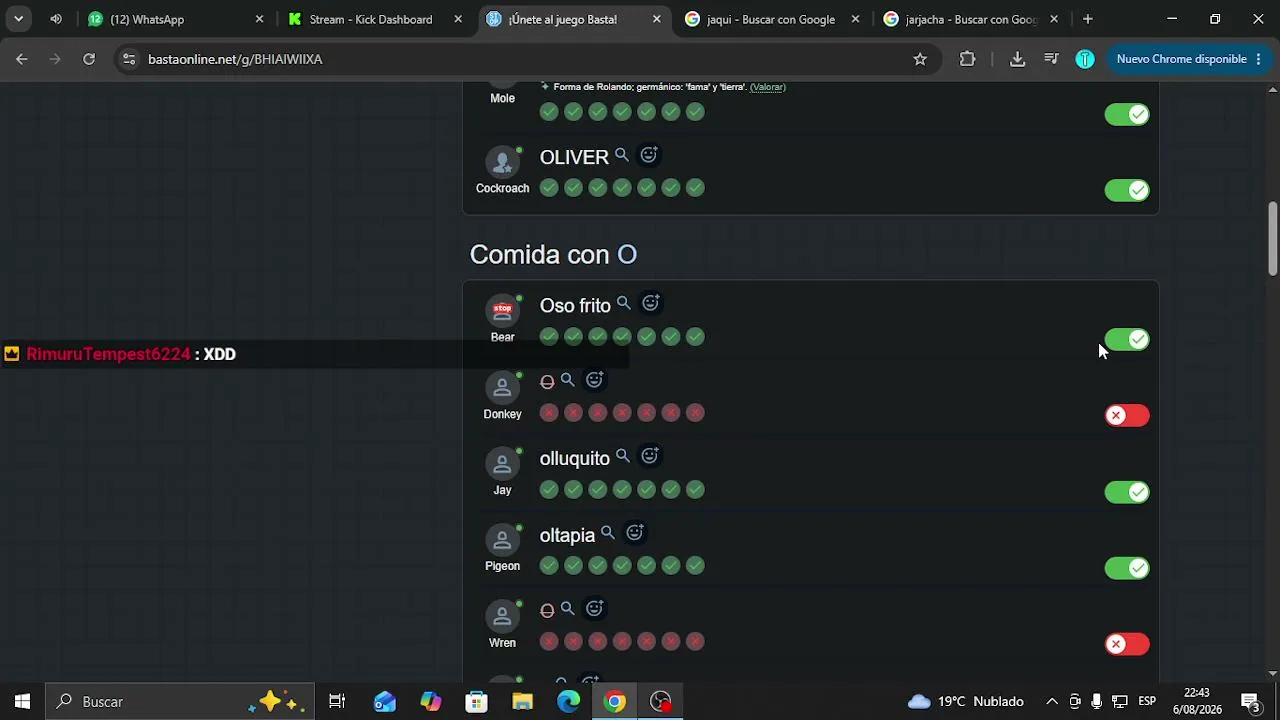Close the WhatsApp tab
Screen dimensions: 1280x720
(260, 19)
